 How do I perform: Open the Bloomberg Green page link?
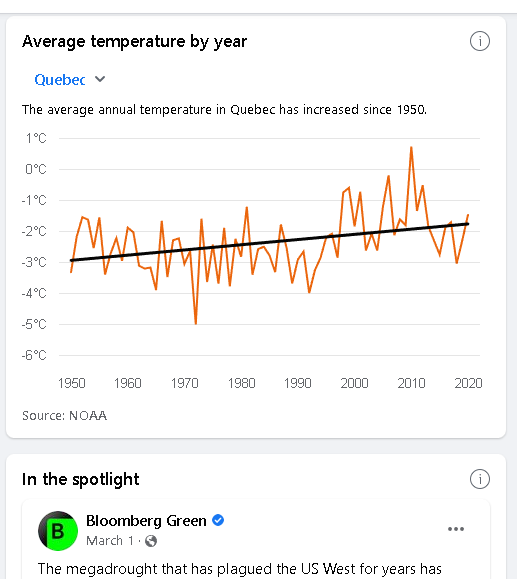(146, 521)
